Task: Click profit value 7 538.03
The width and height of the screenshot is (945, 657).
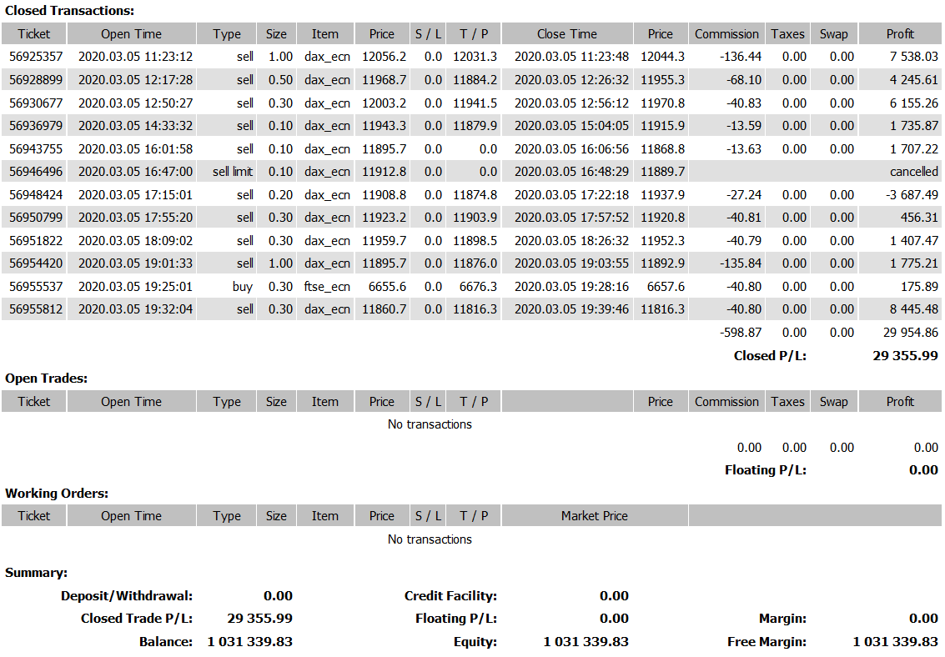Action: [914, 57]
